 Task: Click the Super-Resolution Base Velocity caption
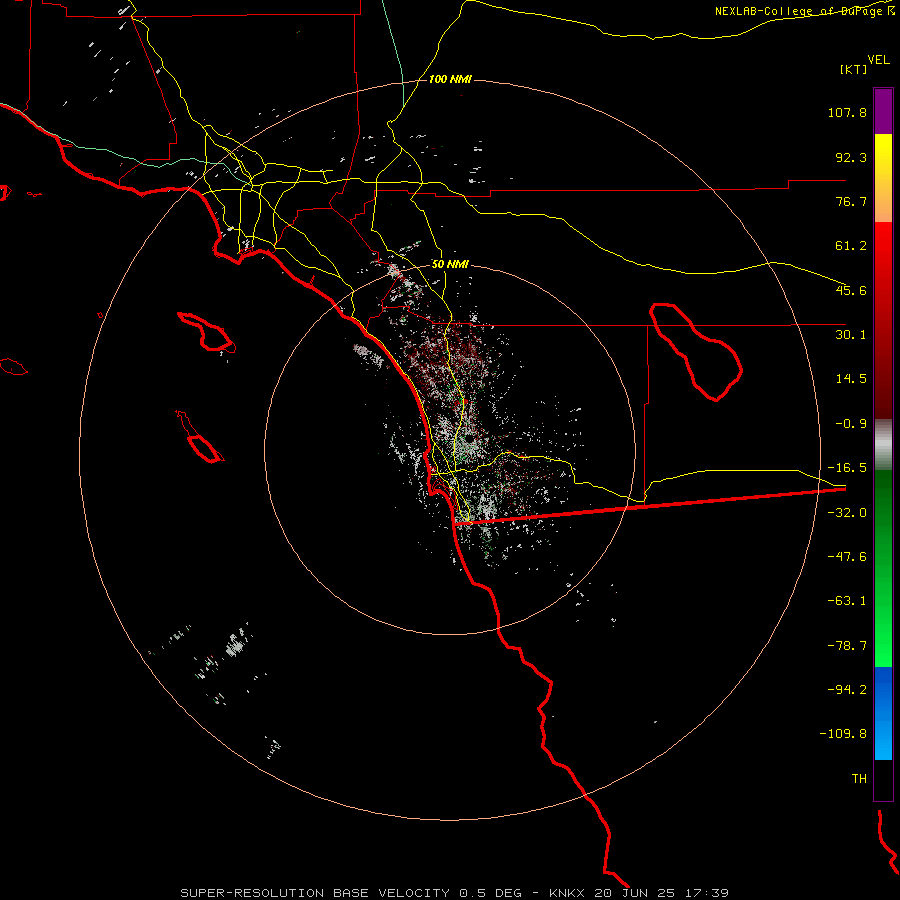pos(454,893)
